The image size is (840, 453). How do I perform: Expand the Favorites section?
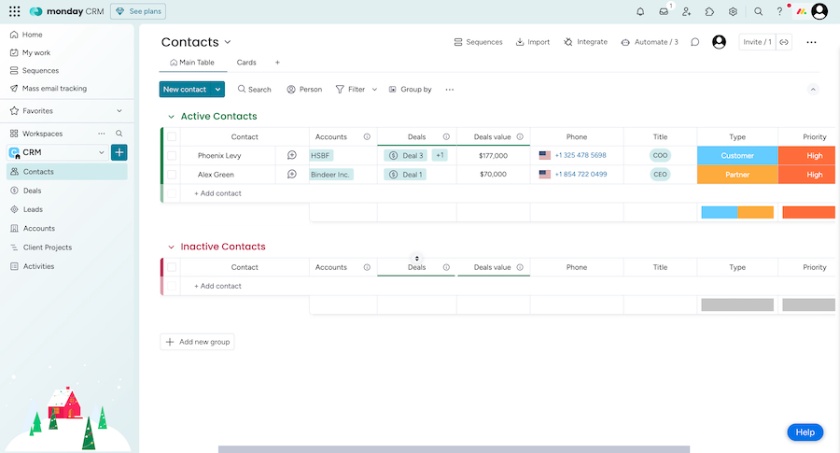click(x=119, y=111)
